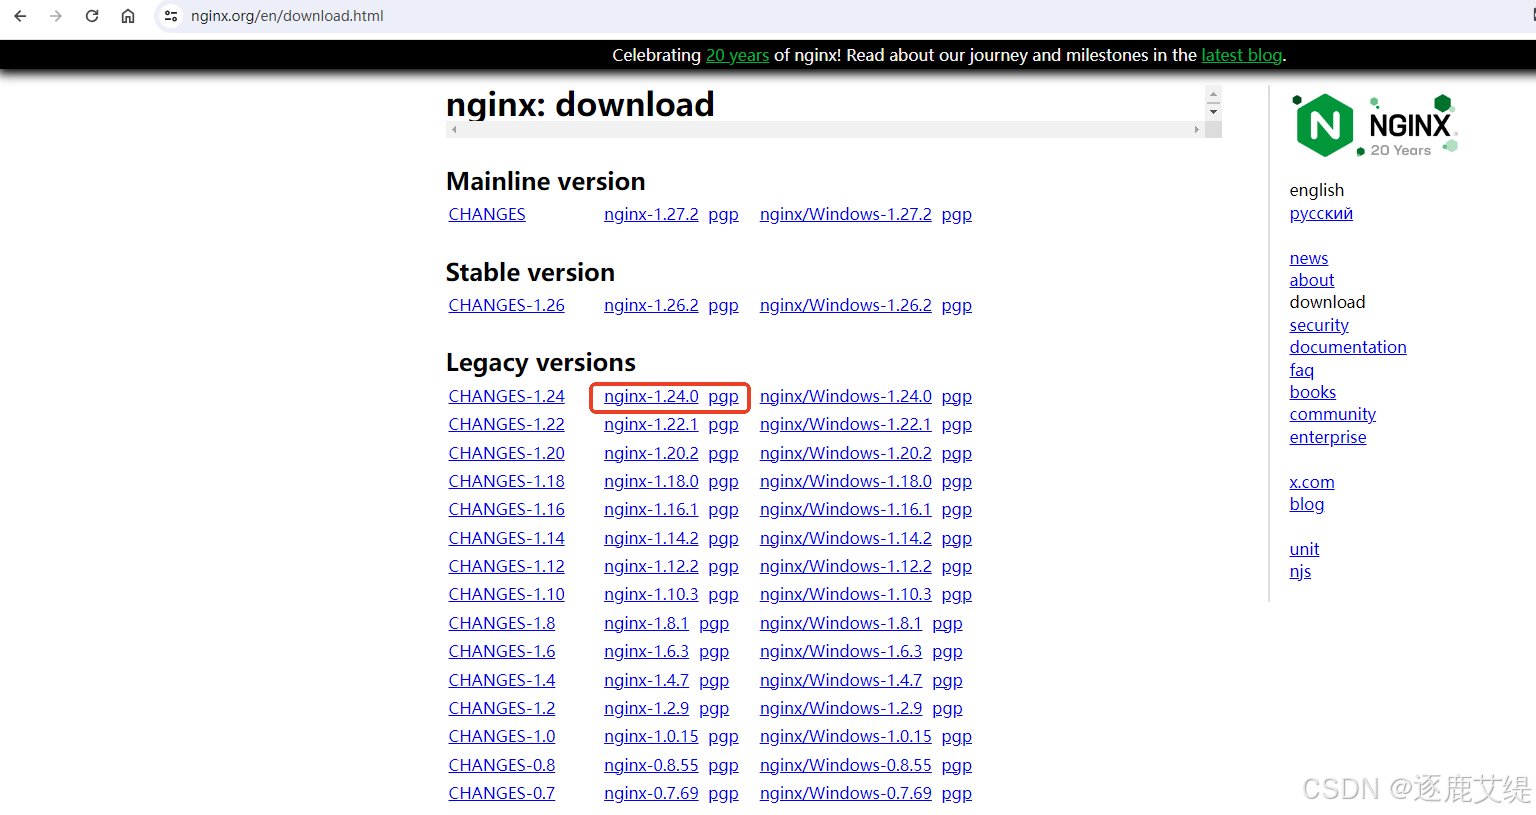Open the mainline CHANGES link
The image size is (1536, 815).
point(487,213)
